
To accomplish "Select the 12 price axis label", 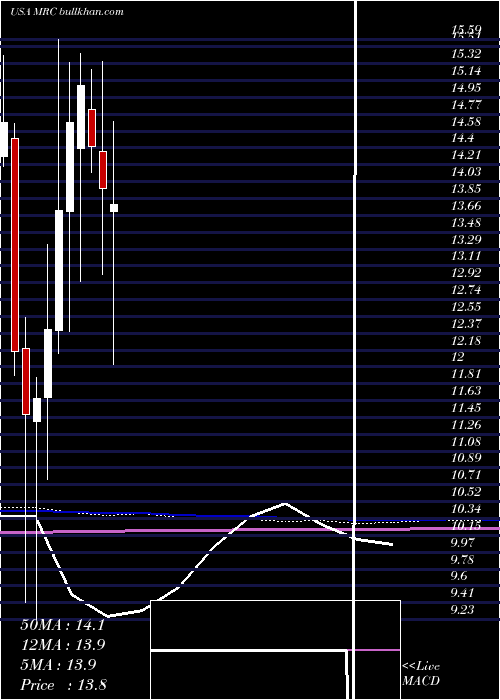I will tap(458, 357).
